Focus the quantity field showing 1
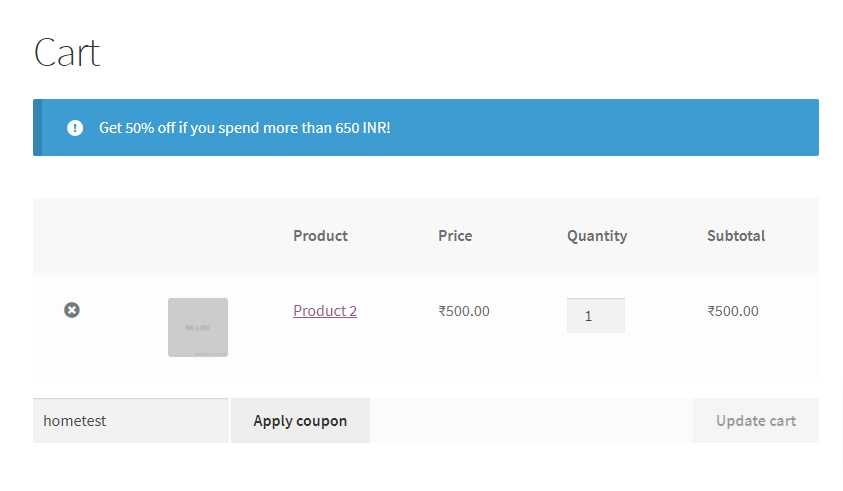The image size is (843, 491). 596,316
